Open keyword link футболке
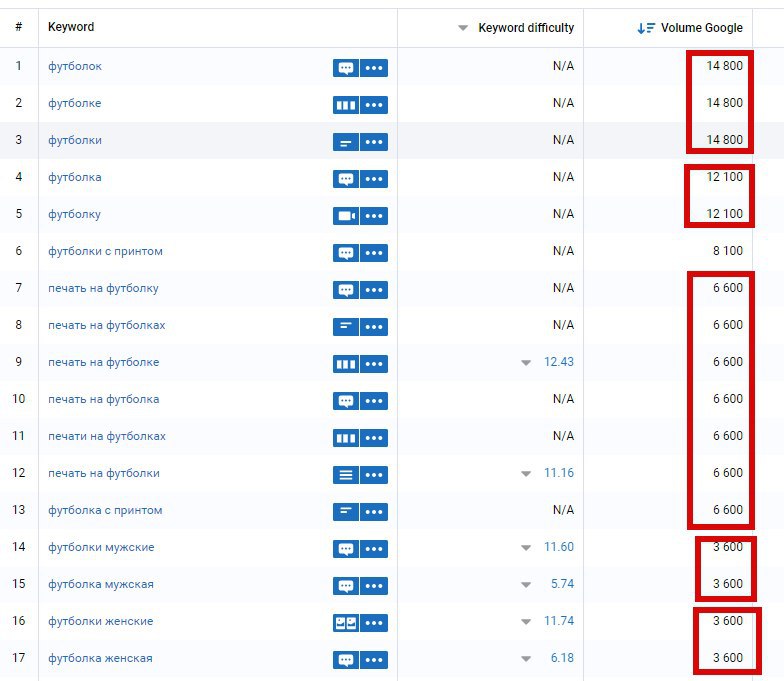 (x=74, y=103)
